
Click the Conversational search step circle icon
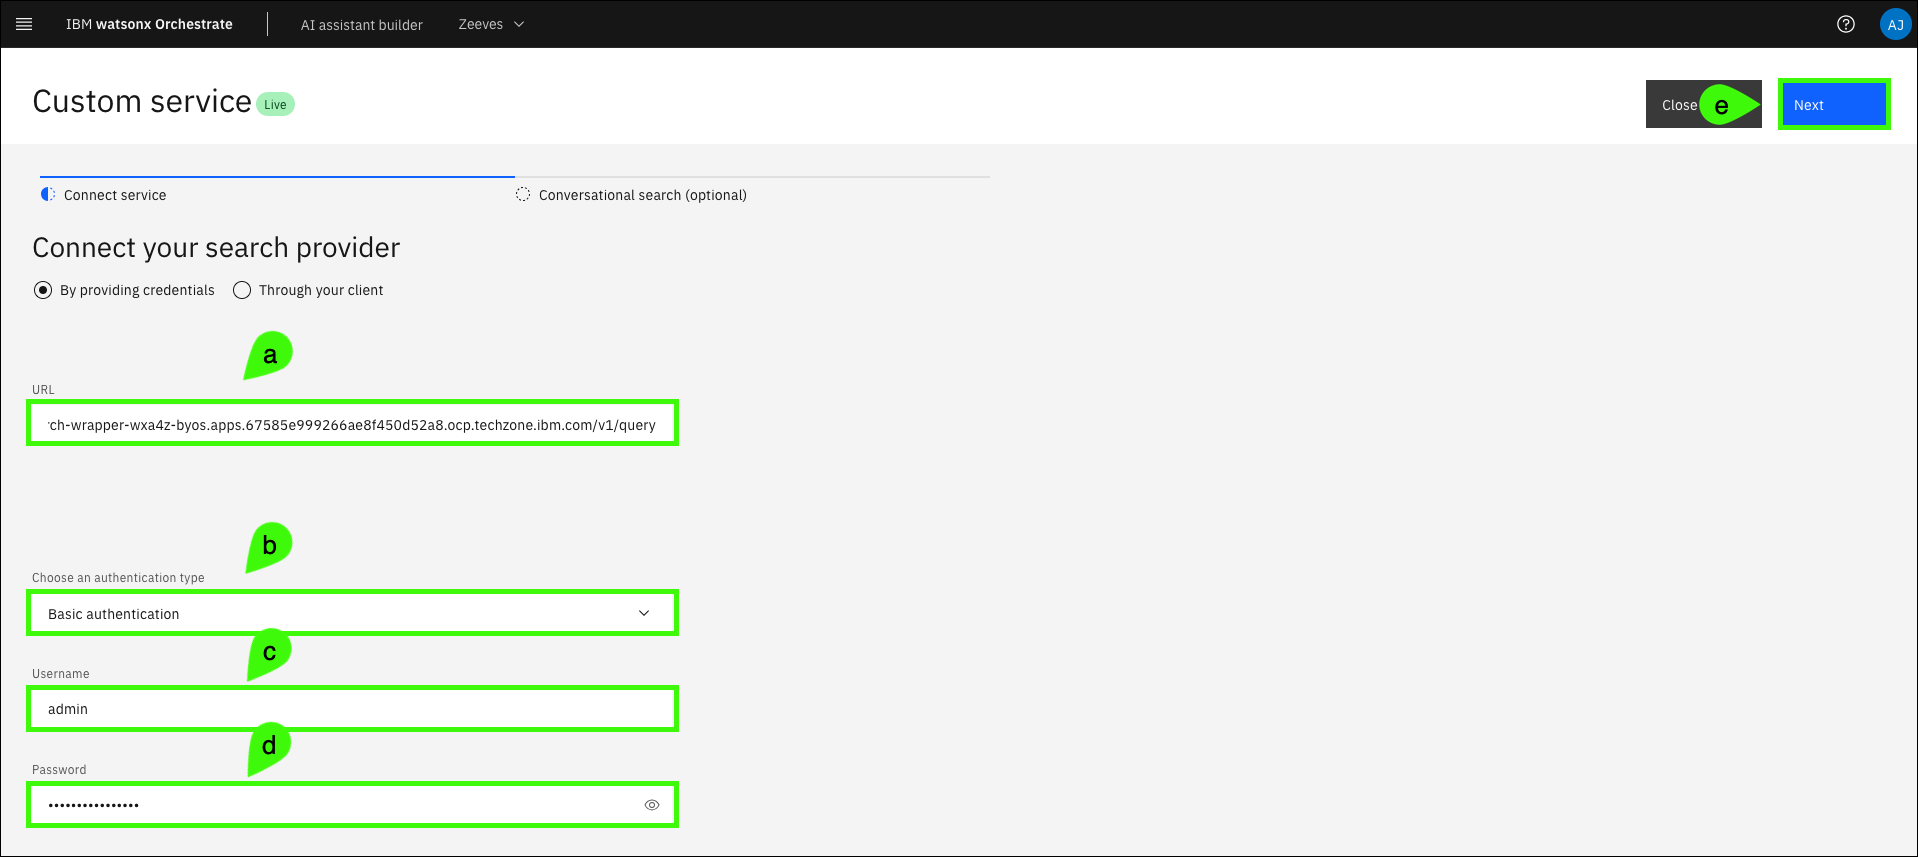click(522, 194)
